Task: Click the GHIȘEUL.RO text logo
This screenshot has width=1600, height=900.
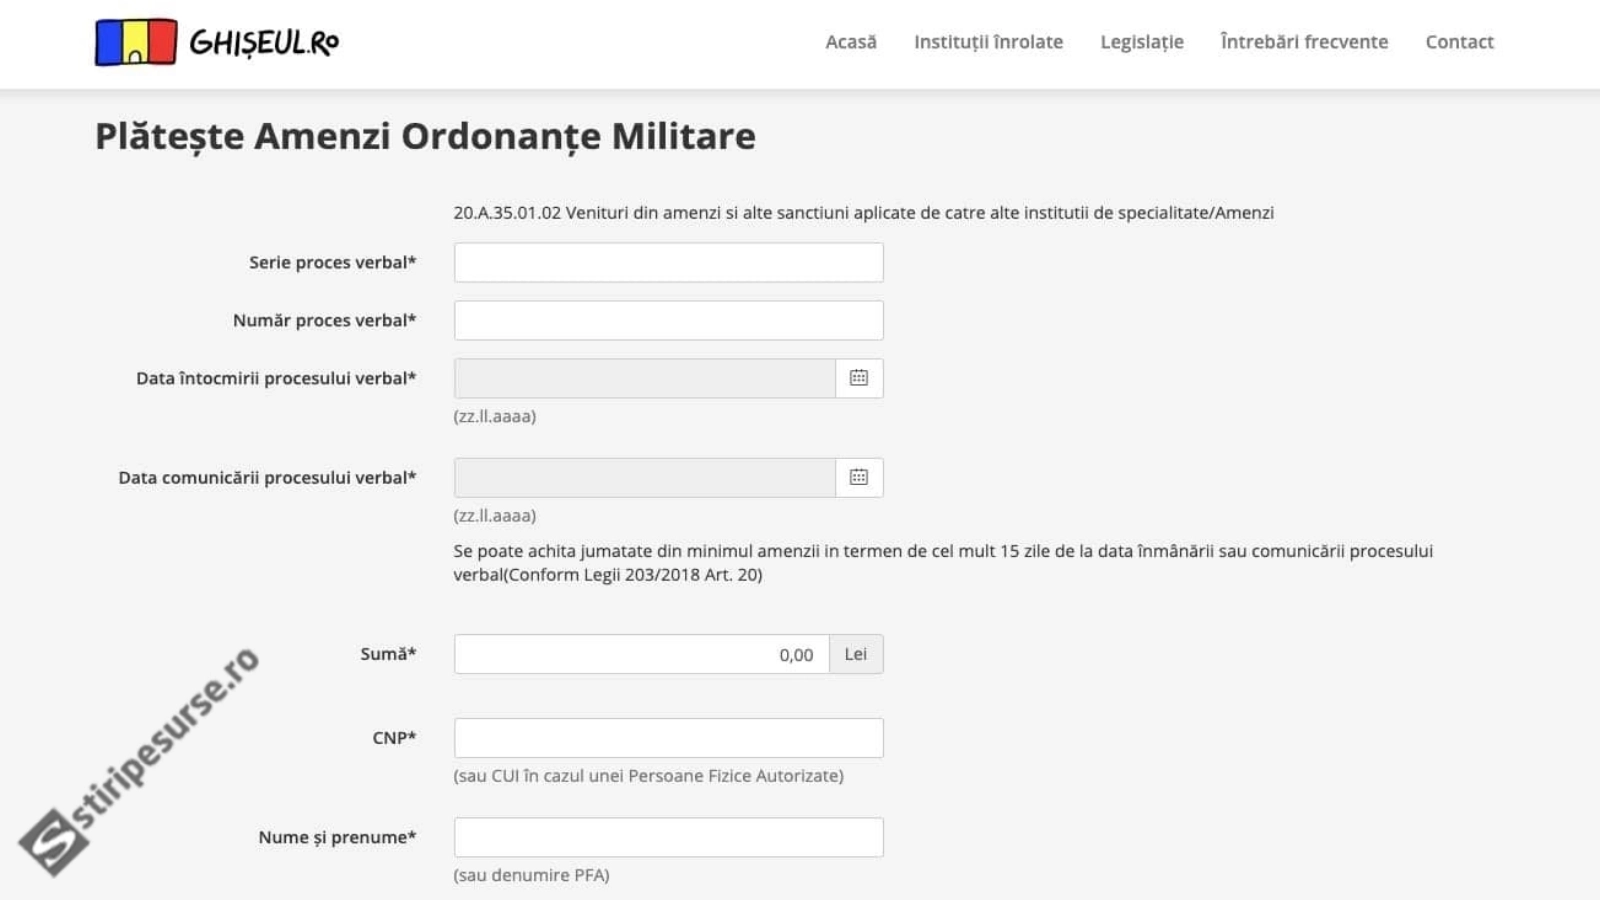Action: pos(264,43)
